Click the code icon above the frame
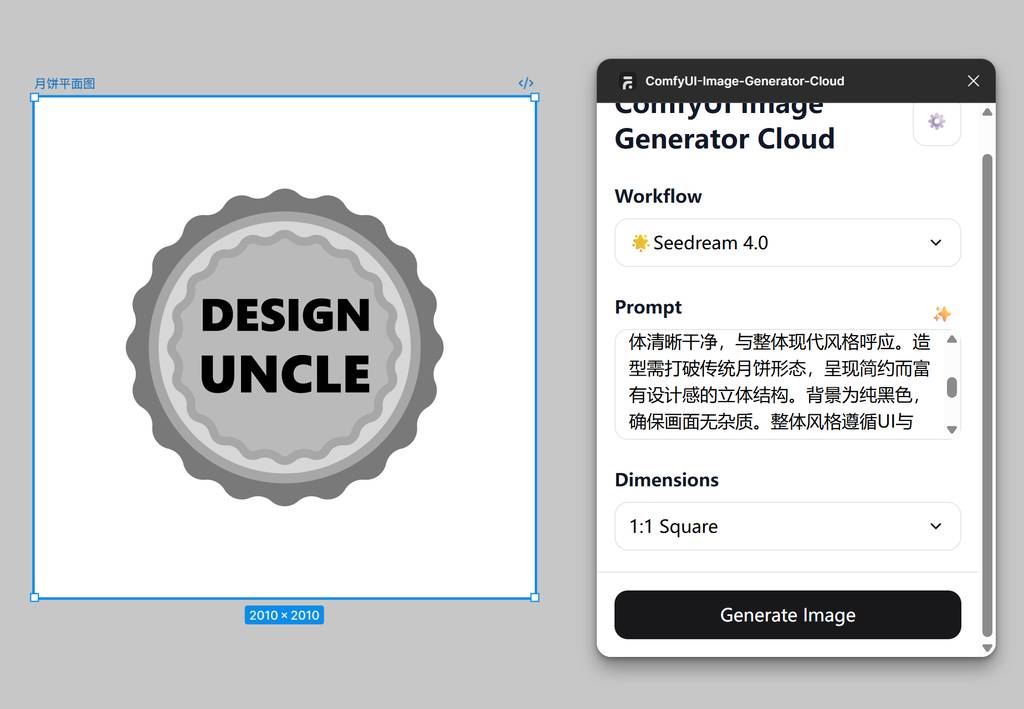The image size is (1024, 709). (x=526, y=83)
